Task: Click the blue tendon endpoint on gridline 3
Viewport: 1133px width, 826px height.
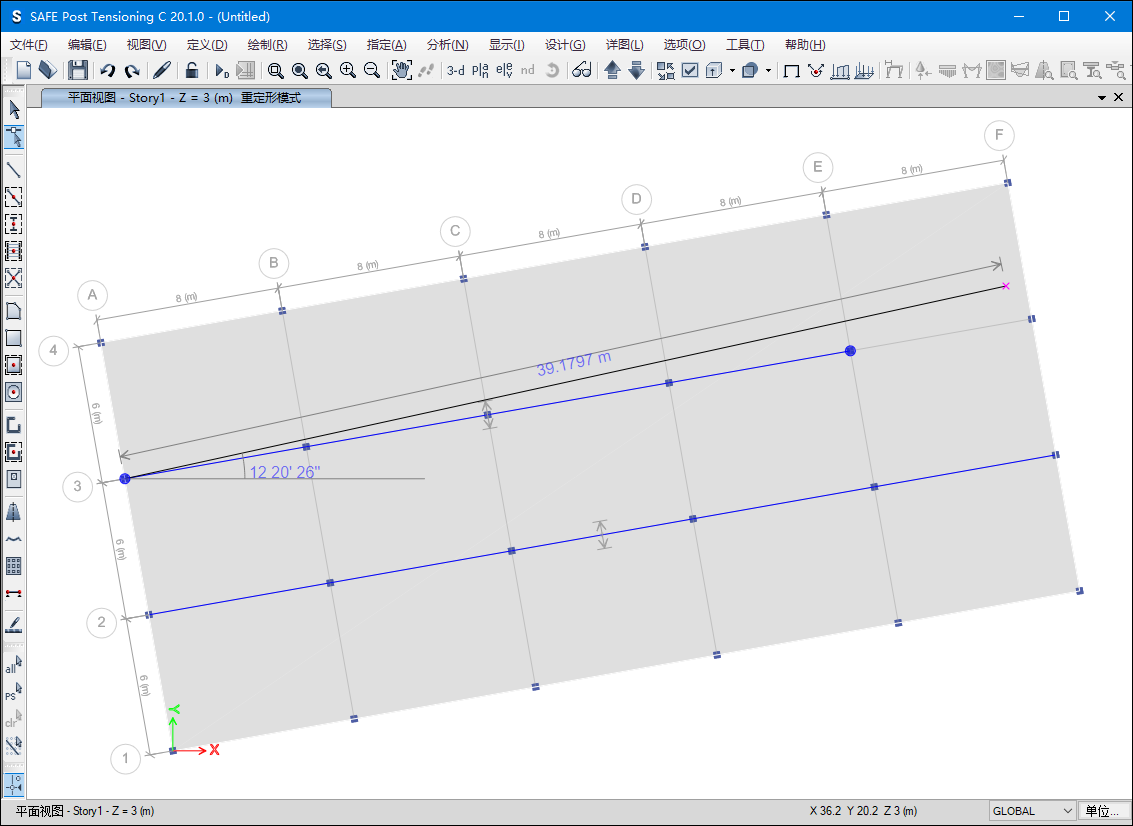Action: coord(125,479)
